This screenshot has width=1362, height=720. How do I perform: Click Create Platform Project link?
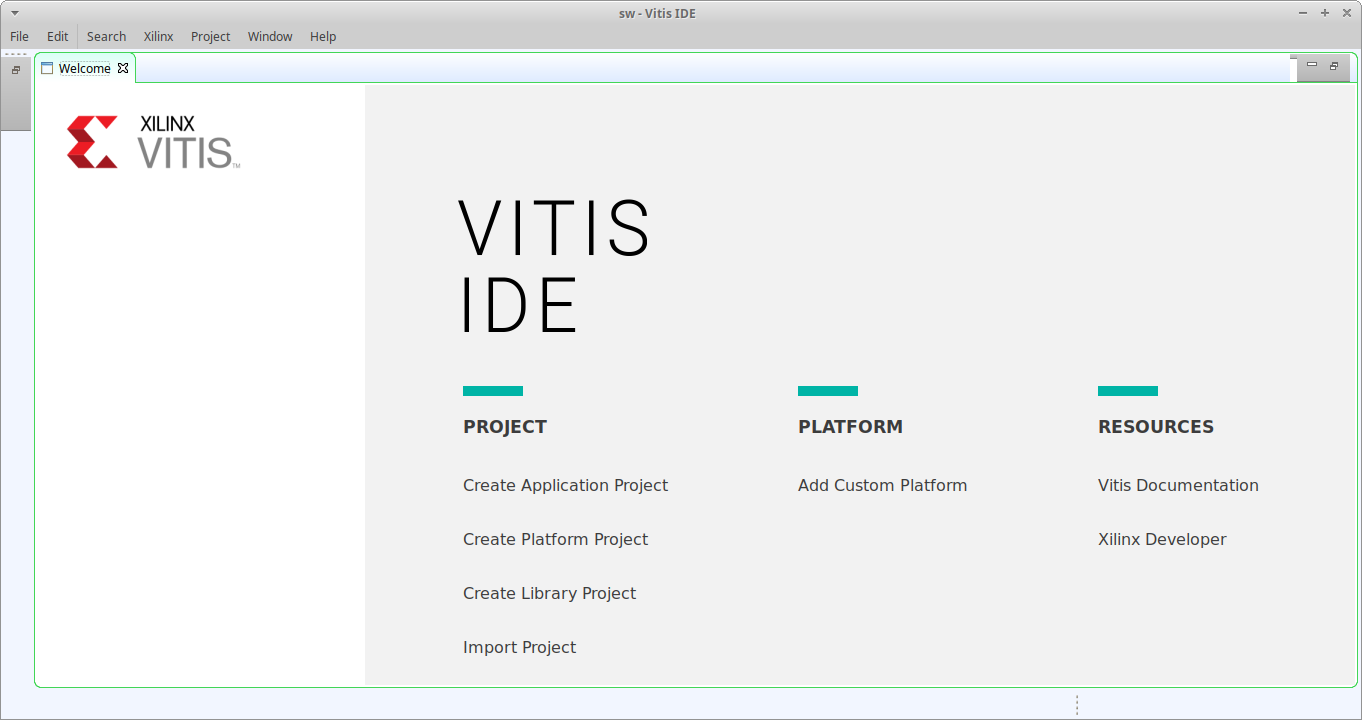[555, 539]
